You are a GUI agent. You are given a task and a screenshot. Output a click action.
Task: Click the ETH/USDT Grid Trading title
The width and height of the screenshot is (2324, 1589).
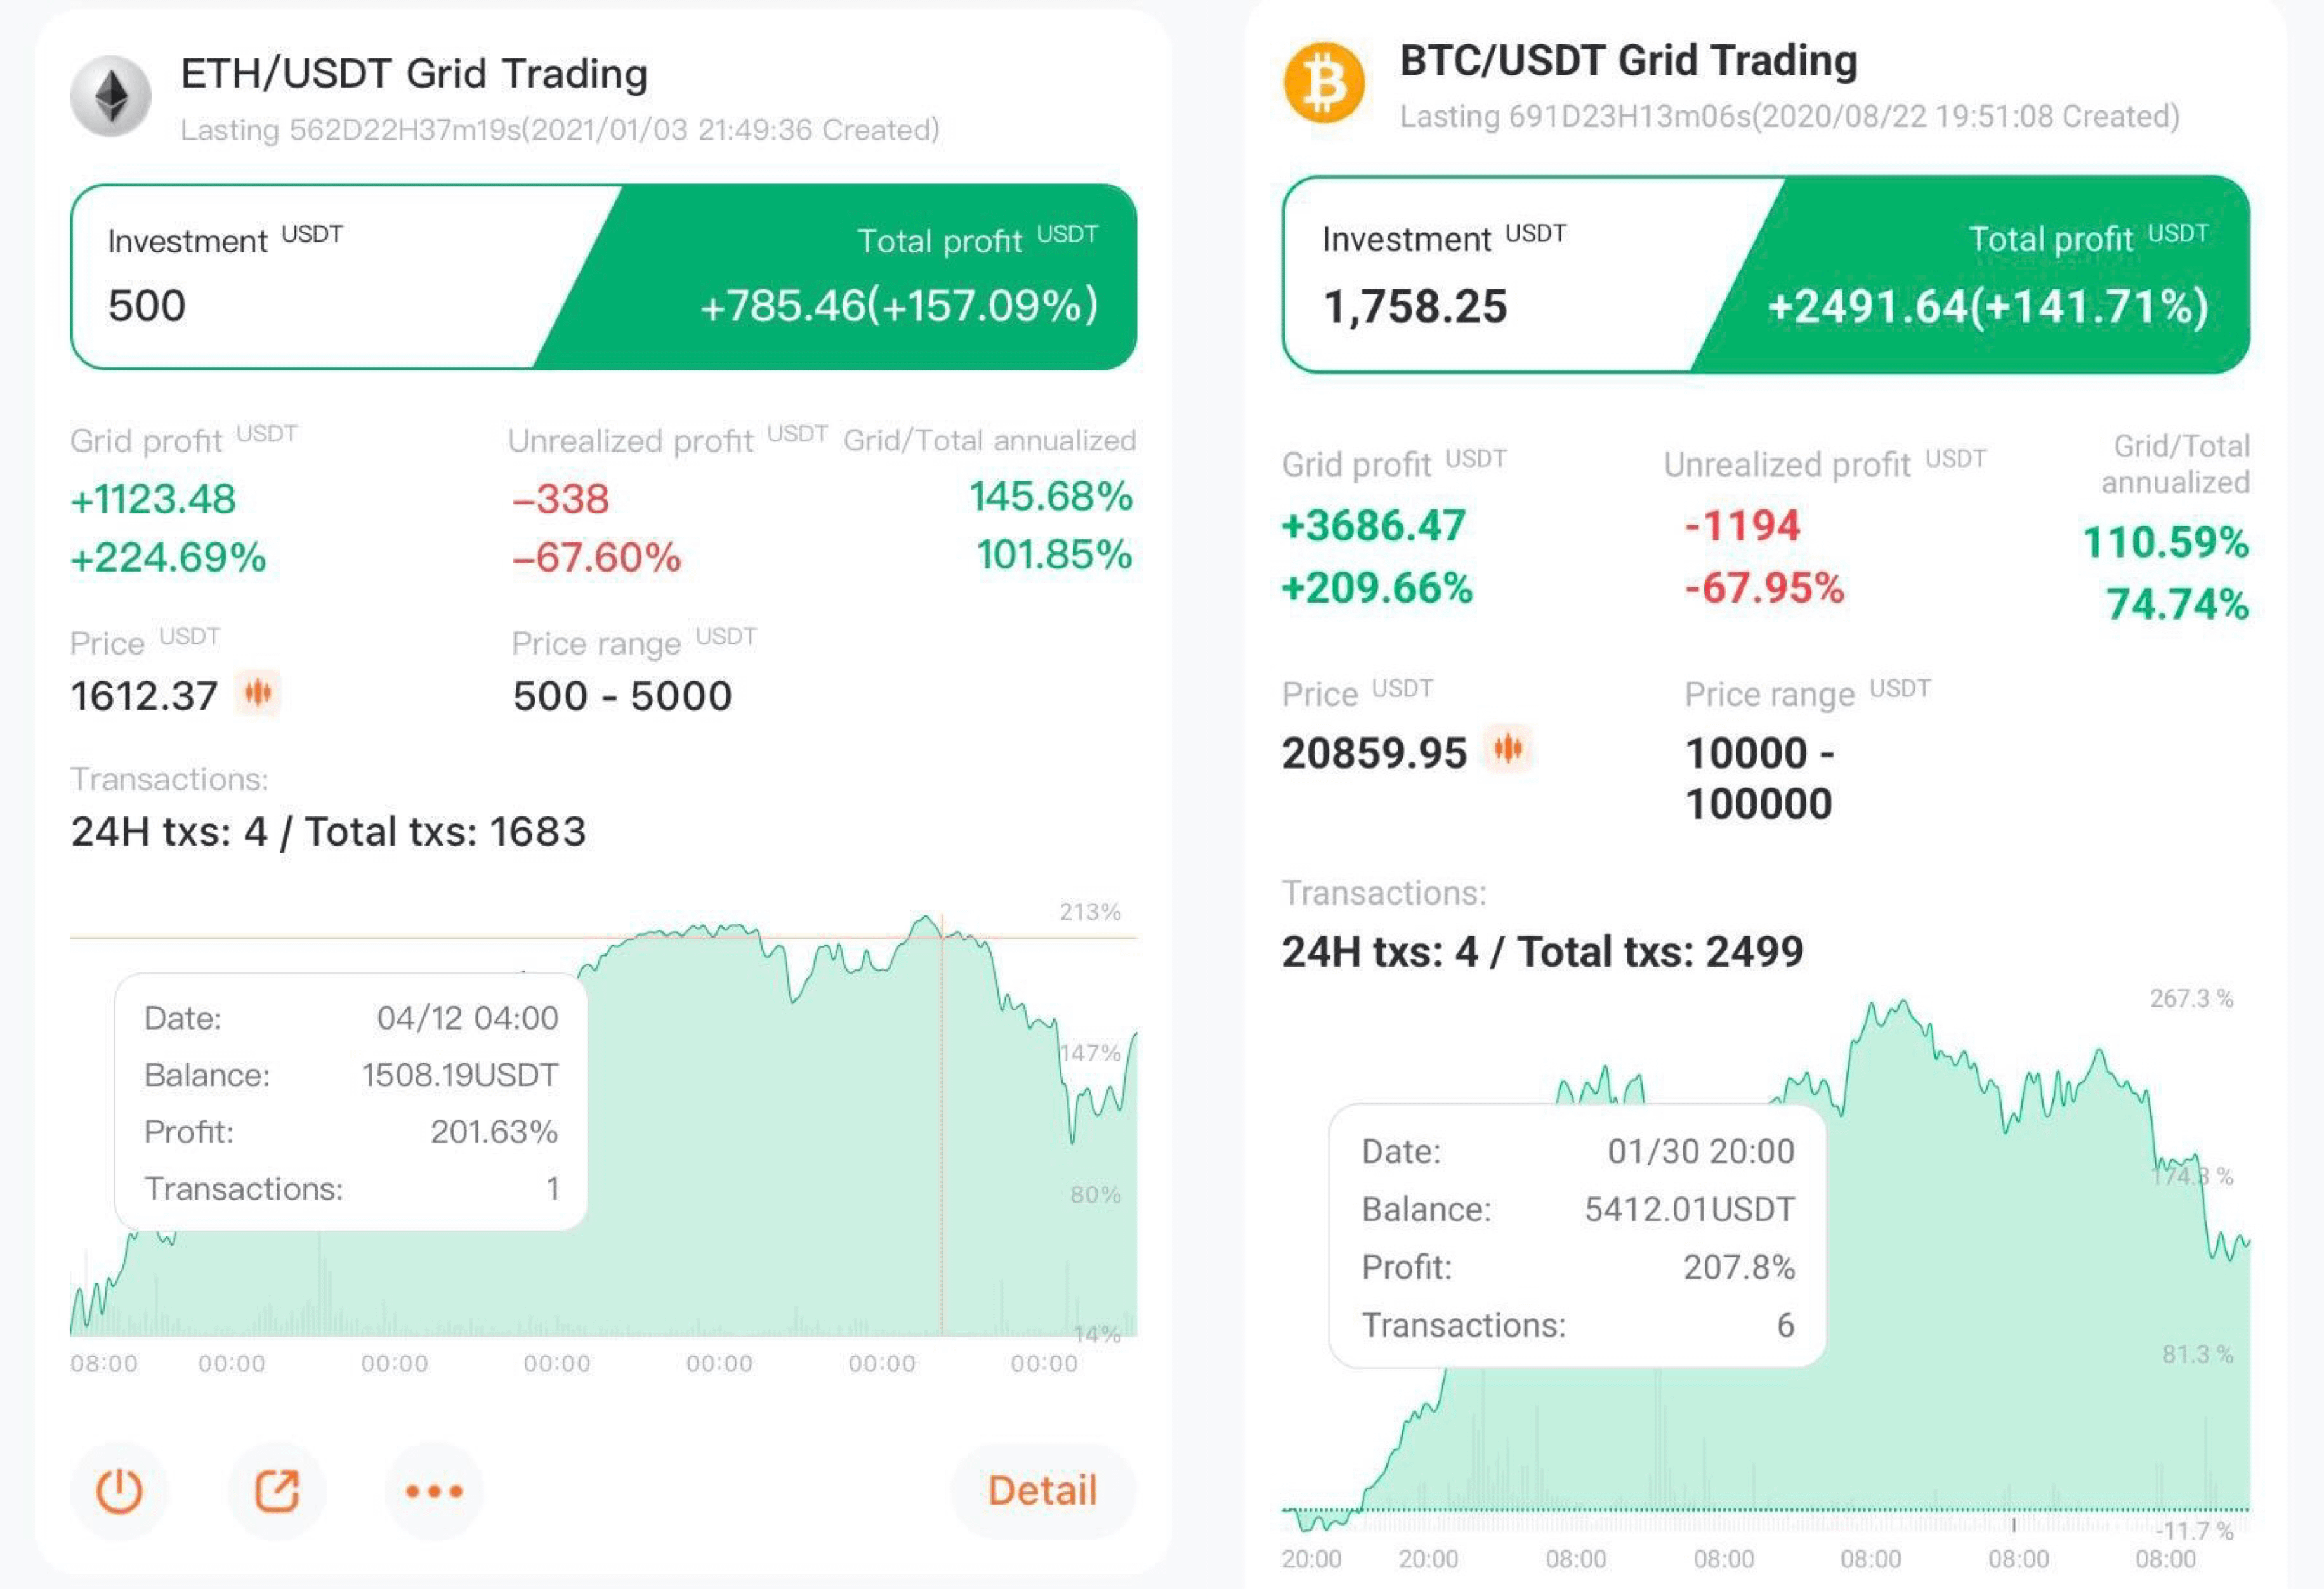pyautogui.click(x=414, y=74)
